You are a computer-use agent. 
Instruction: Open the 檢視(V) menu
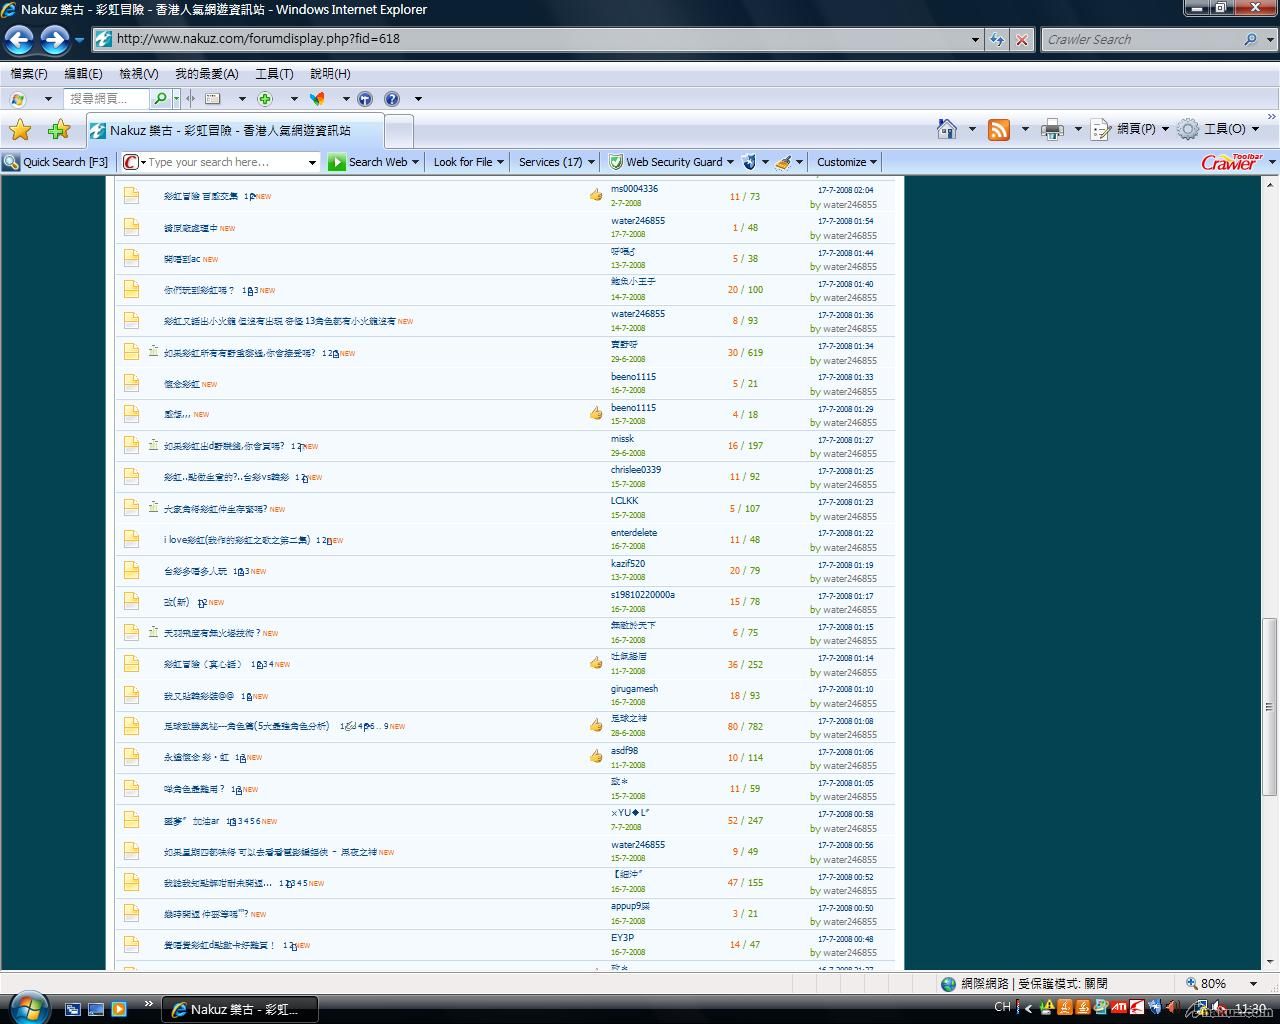point(138,74)
